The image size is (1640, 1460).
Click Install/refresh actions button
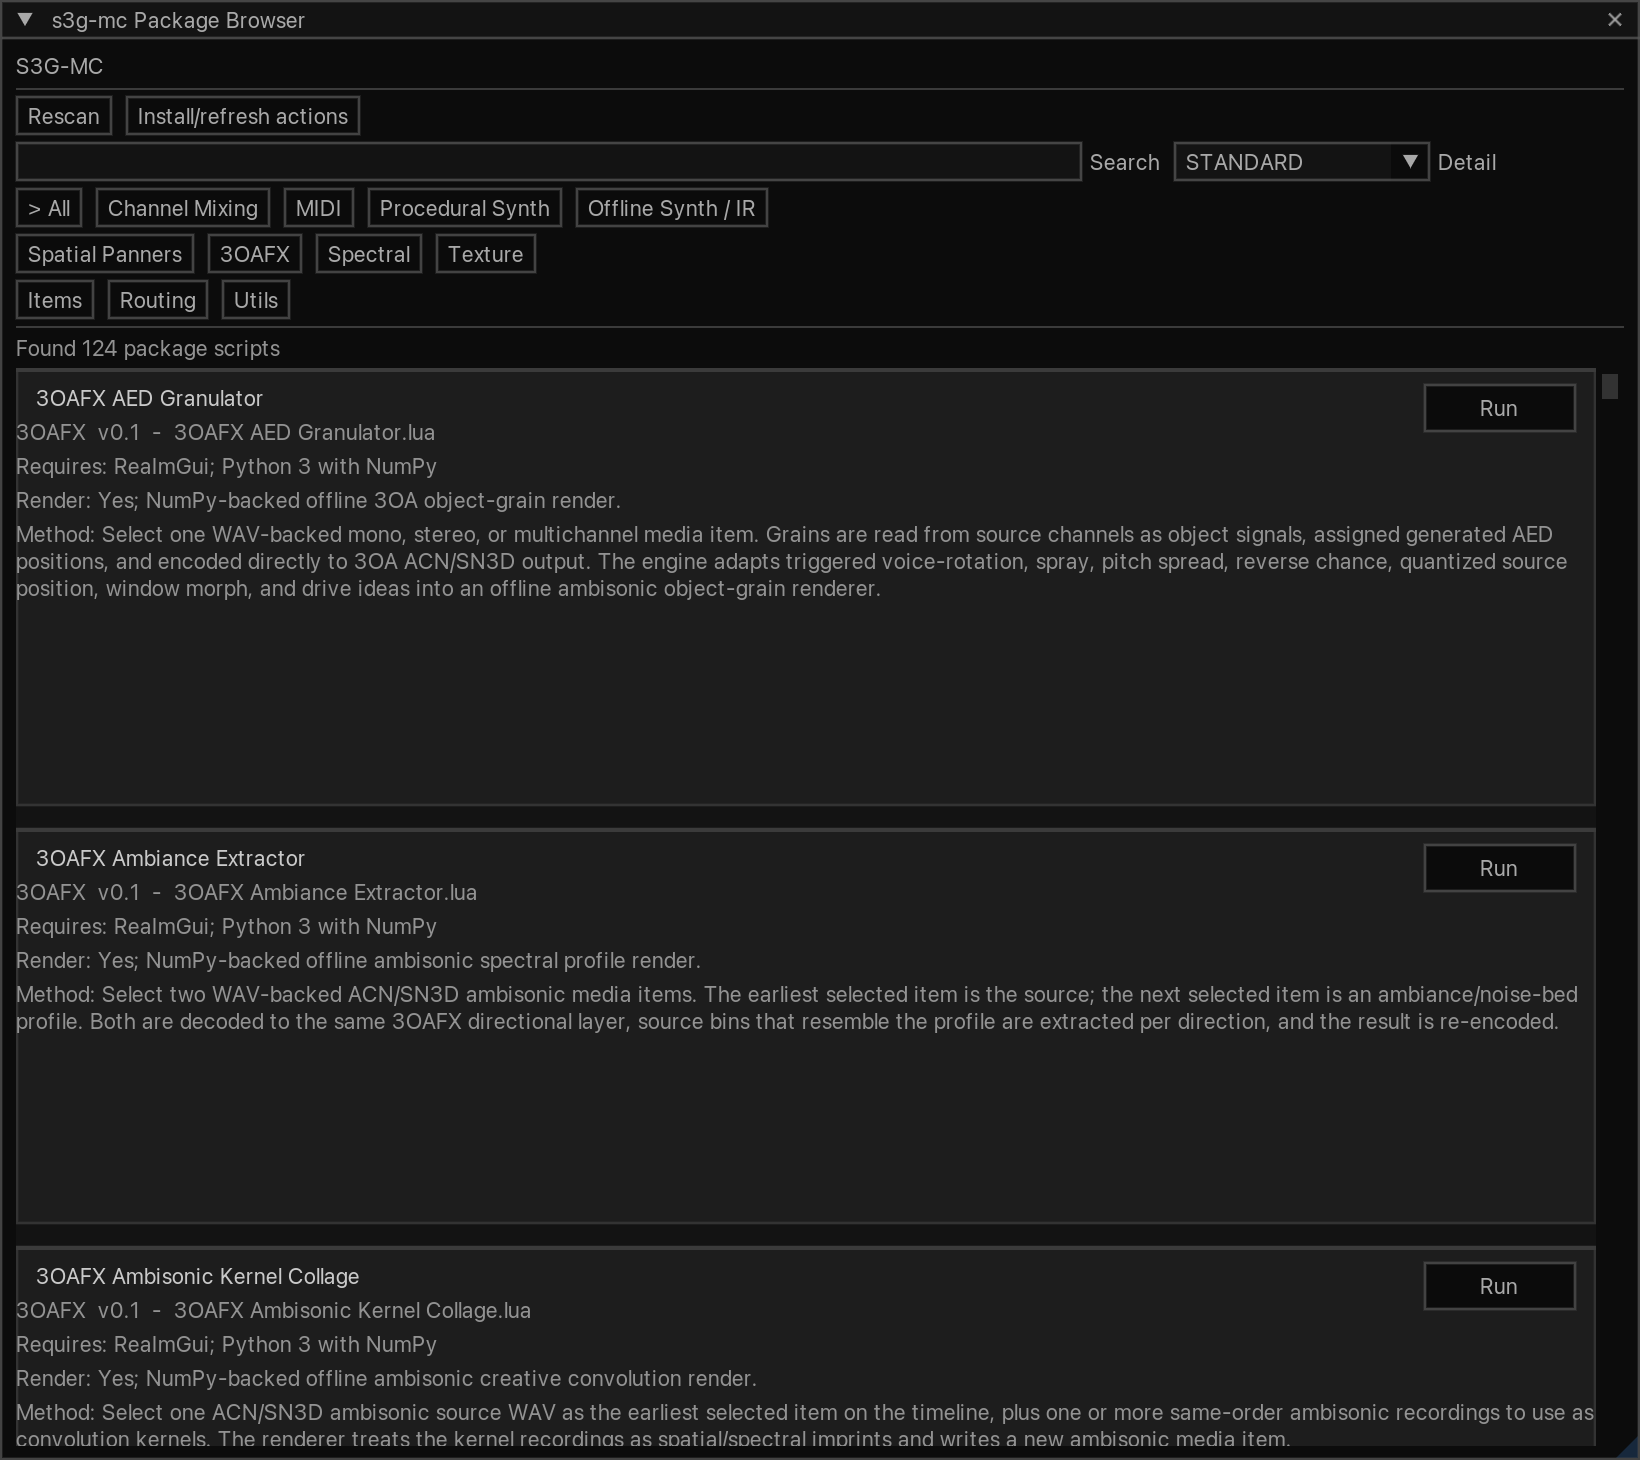243,116
